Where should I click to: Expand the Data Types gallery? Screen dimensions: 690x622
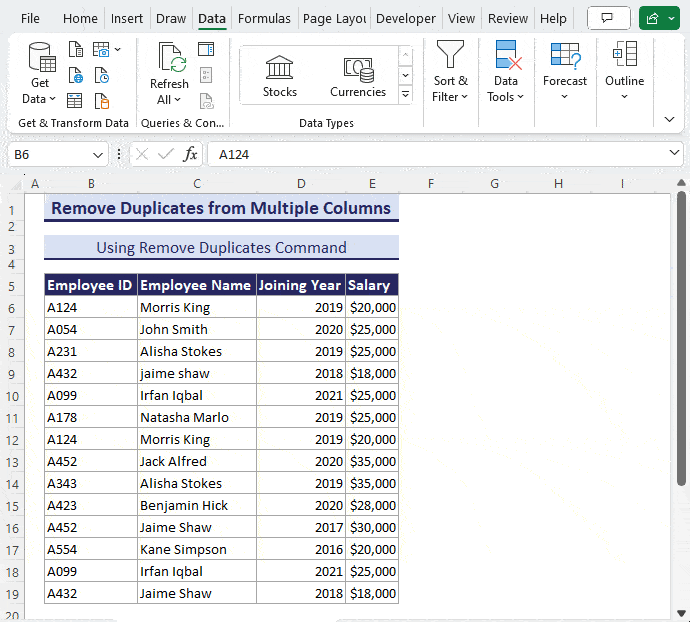(x=405, y=95)
